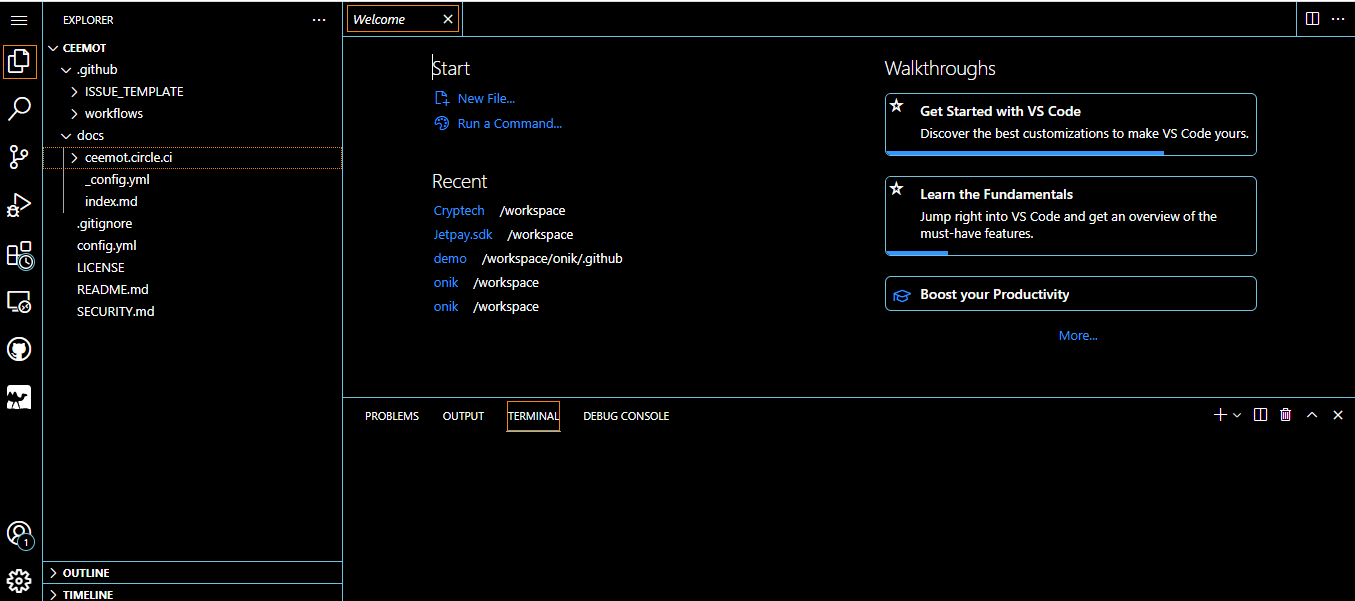Click the EXPLORER panel title
Screen dimensions: 1355x601
point(88,20)
